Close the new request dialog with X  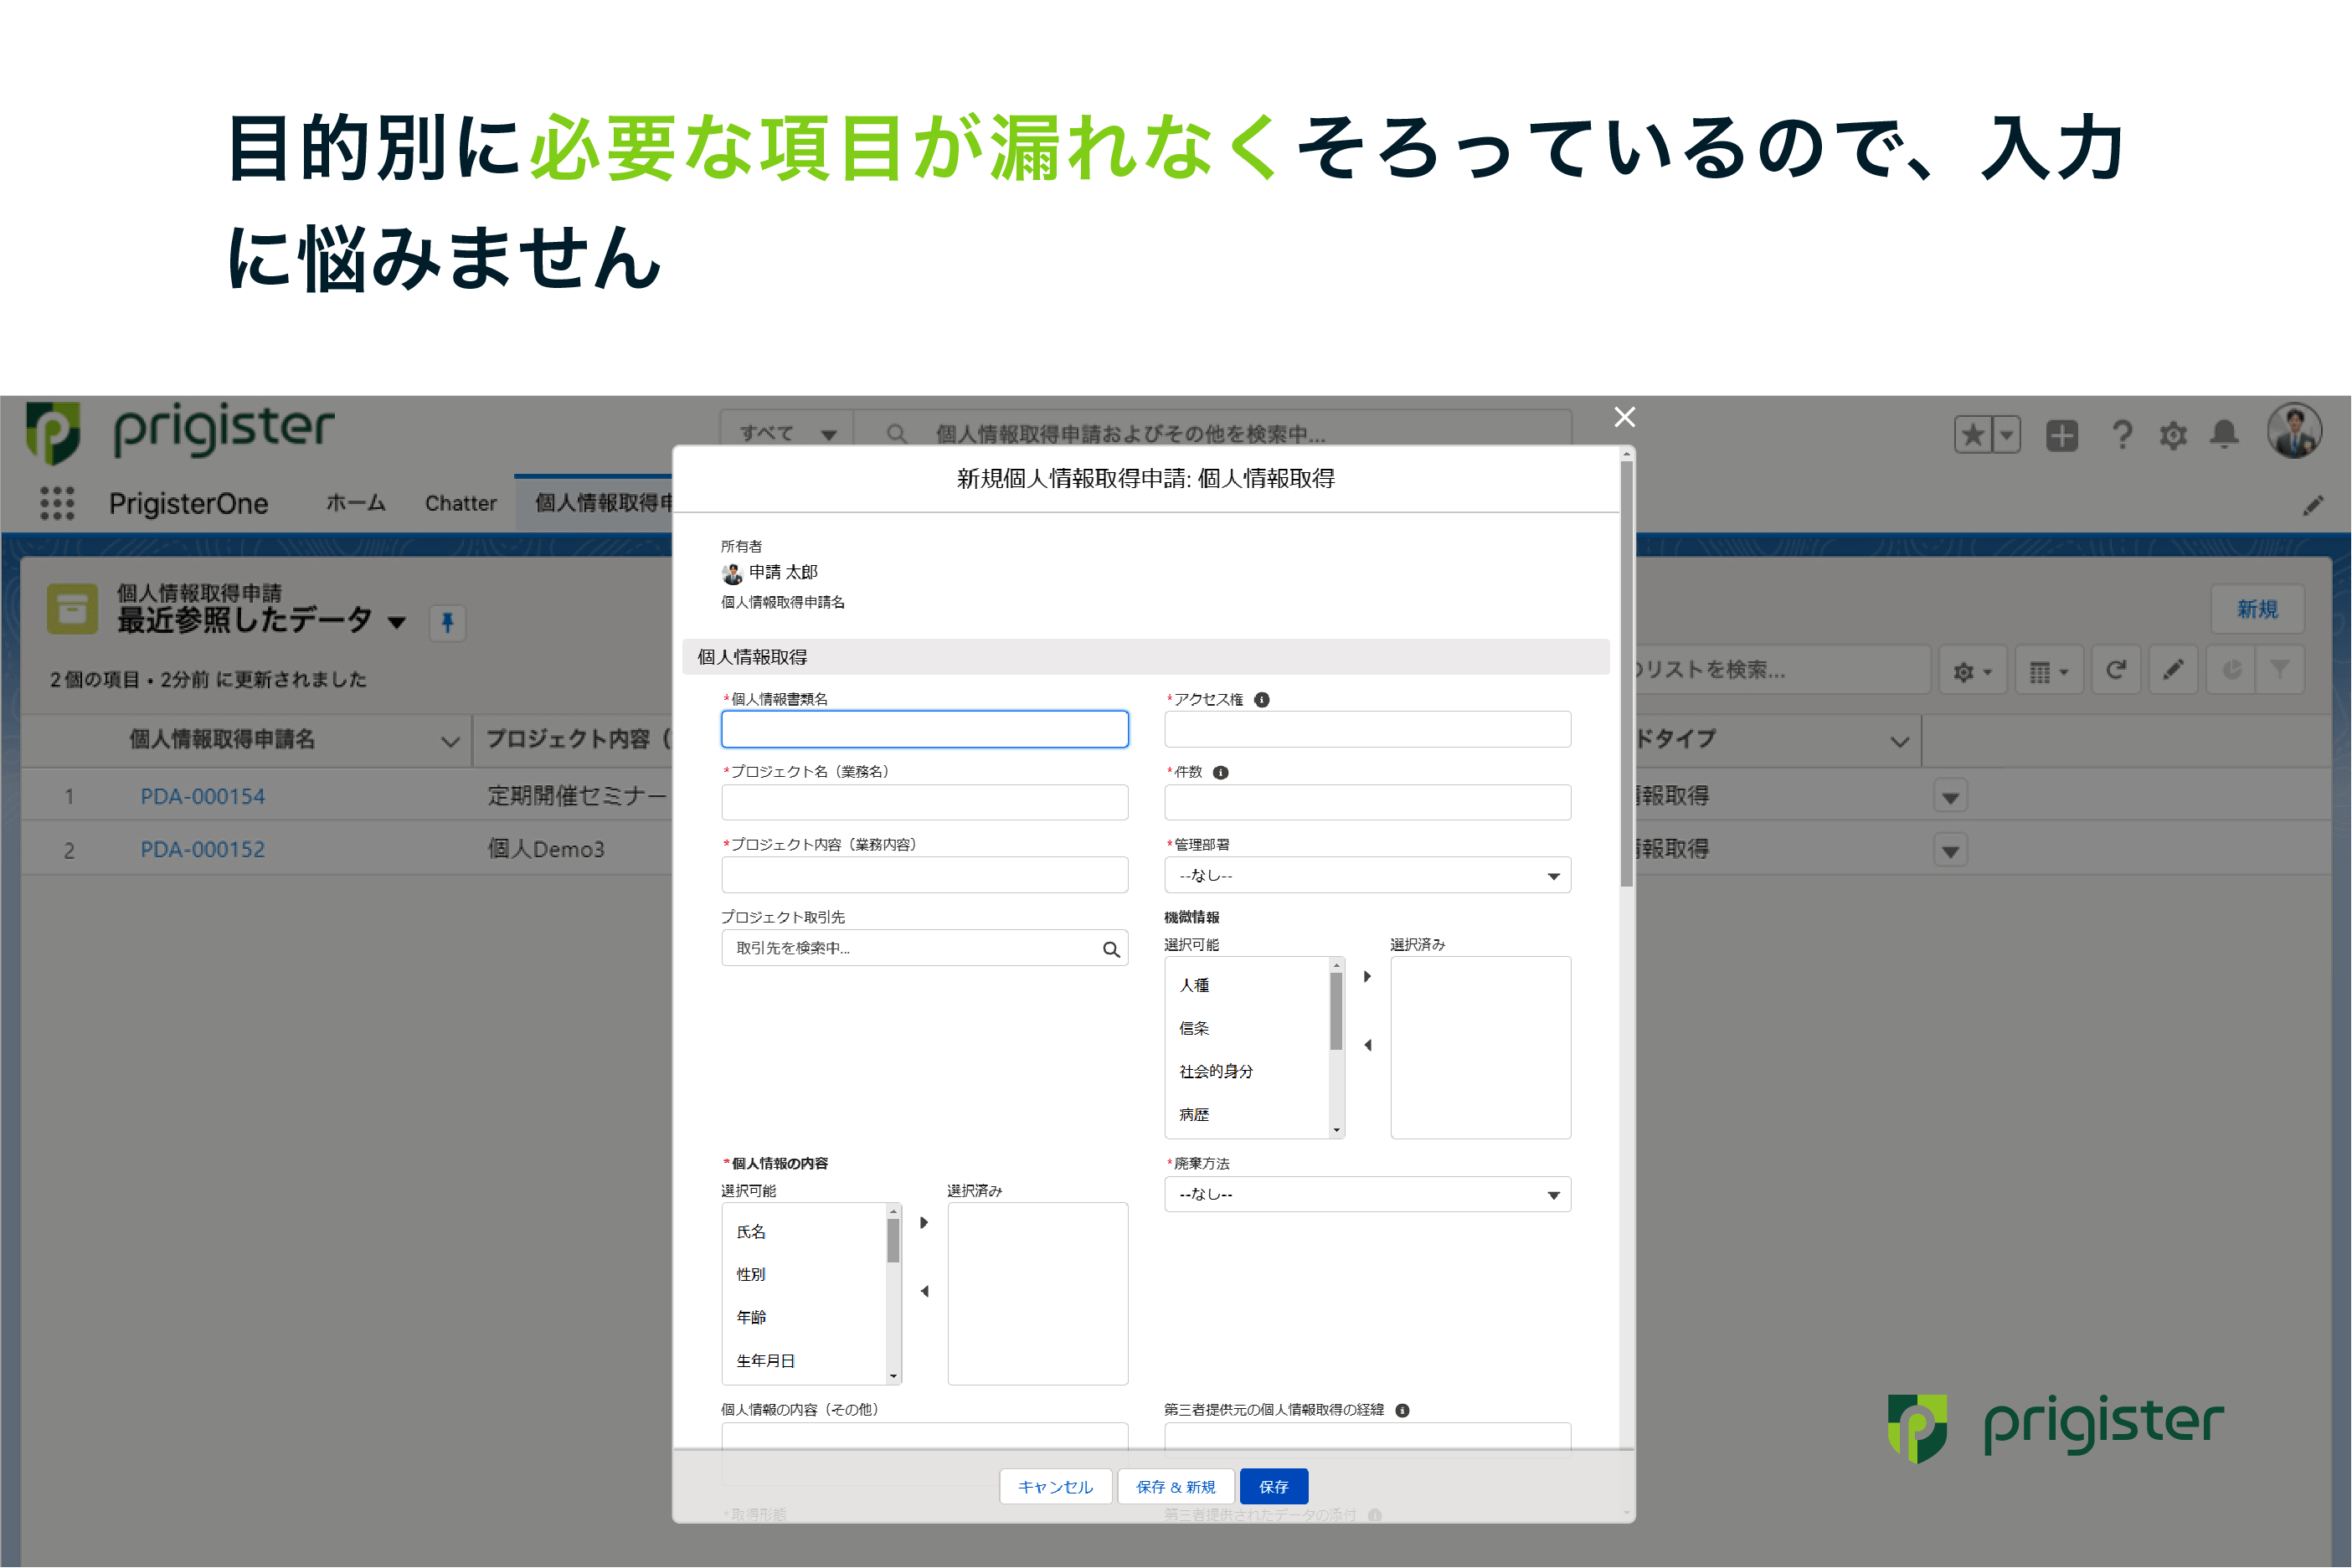pyautogui.click(x=1625, y=417)
